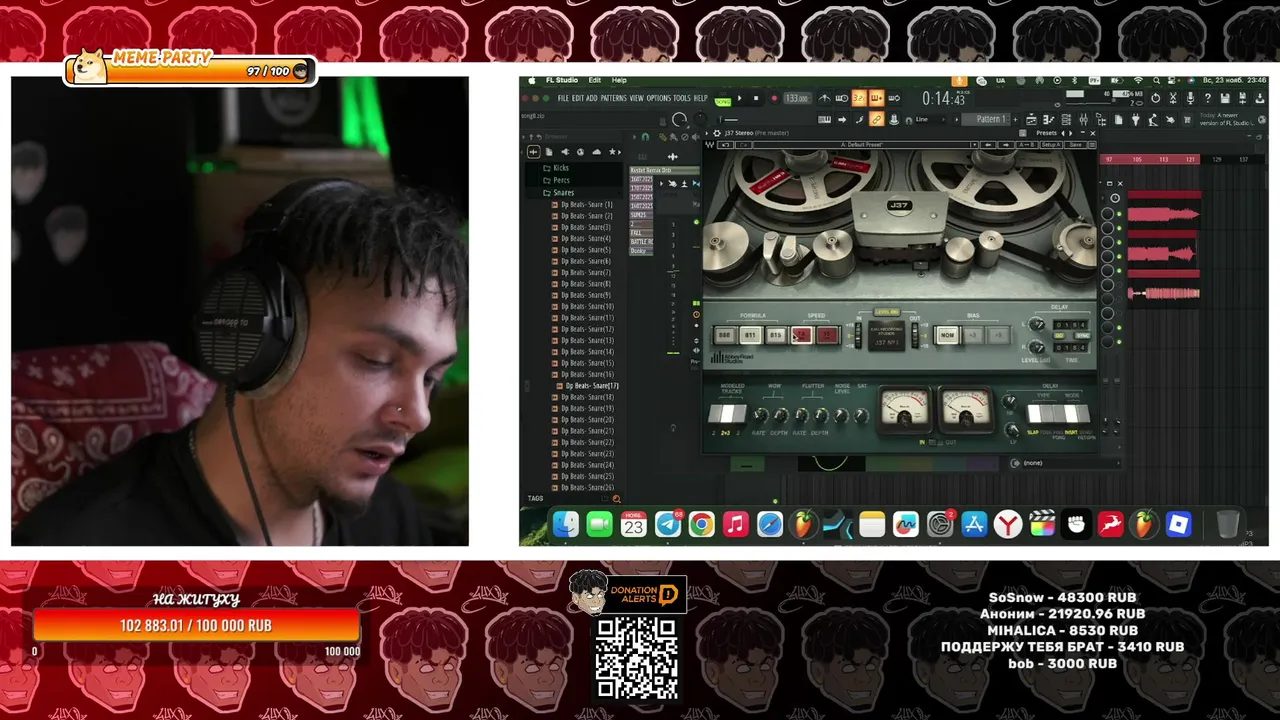Open the PATTERNS menu

pos(613,98)
